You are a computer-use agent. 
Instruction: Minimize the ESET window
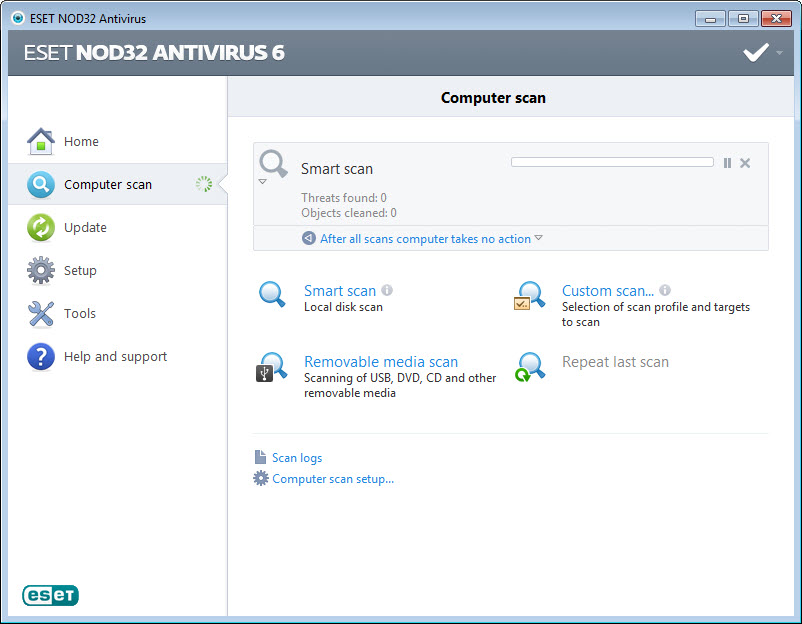pyautogui.click(x=710, y=19)
